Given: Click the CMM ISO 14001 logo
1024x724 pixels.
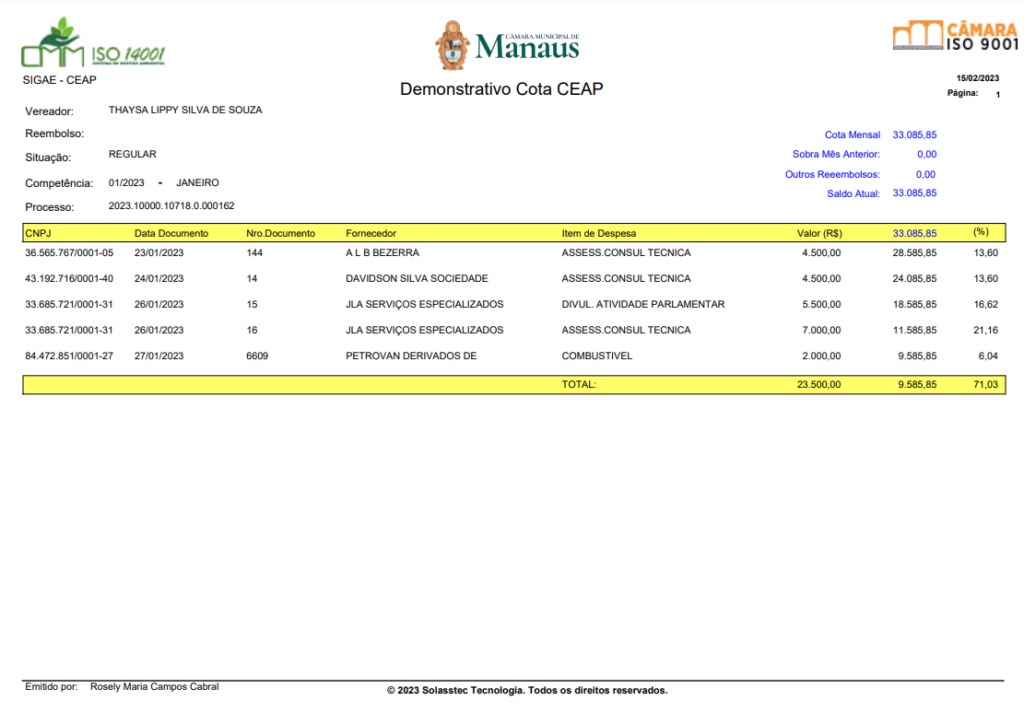Looking at the screenshot, I should click(x=93, y=43).
